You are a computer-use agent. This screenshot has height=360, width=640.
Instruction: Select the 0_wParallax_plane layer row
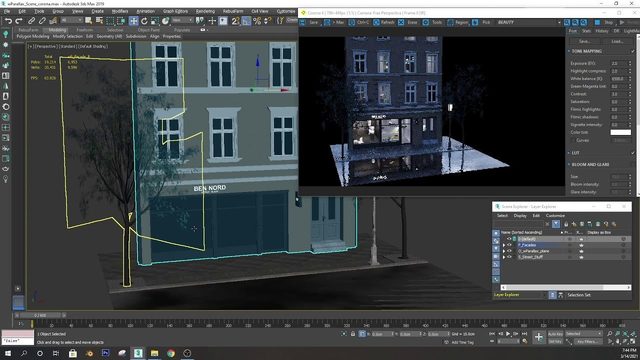point(565,251)
